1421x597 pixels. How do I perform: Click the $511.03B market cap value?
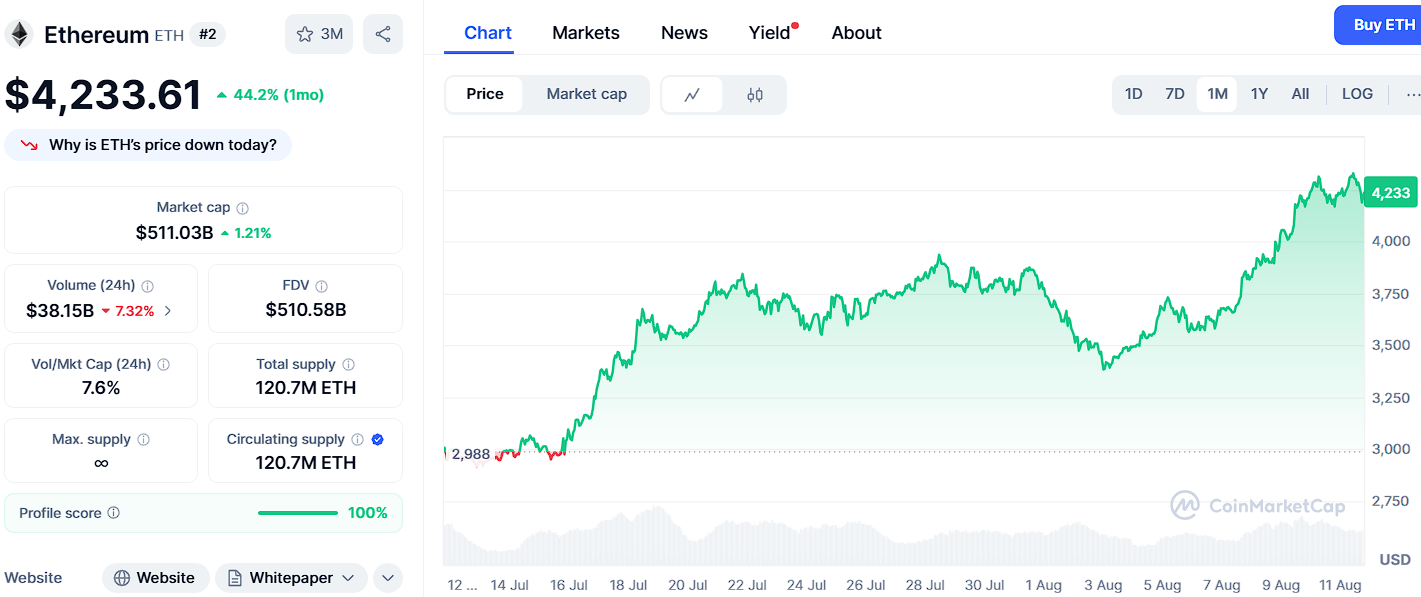point(175,233)
